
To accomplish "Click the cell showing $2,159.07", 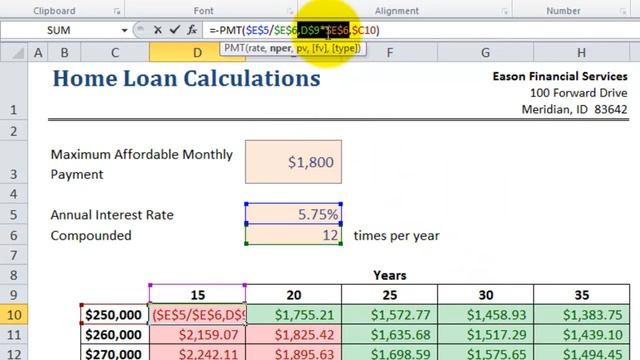I will 198,335.
